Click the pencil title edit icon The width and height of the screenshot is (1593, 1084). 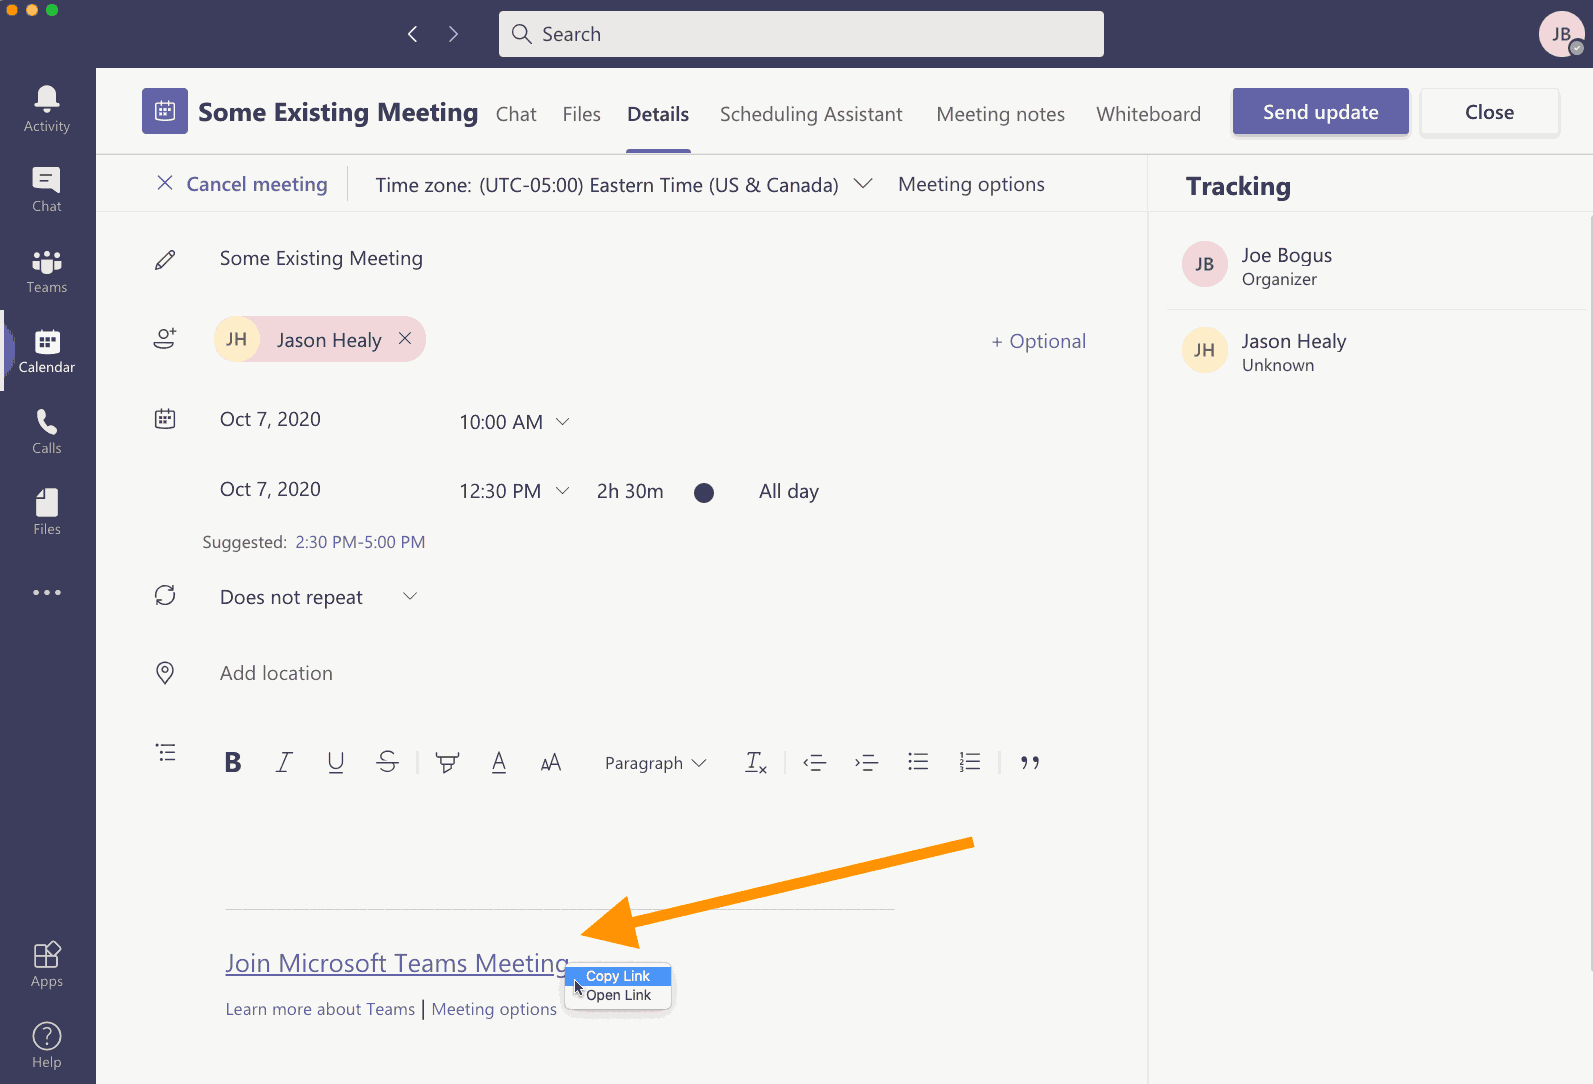click(x=165, y=260)
